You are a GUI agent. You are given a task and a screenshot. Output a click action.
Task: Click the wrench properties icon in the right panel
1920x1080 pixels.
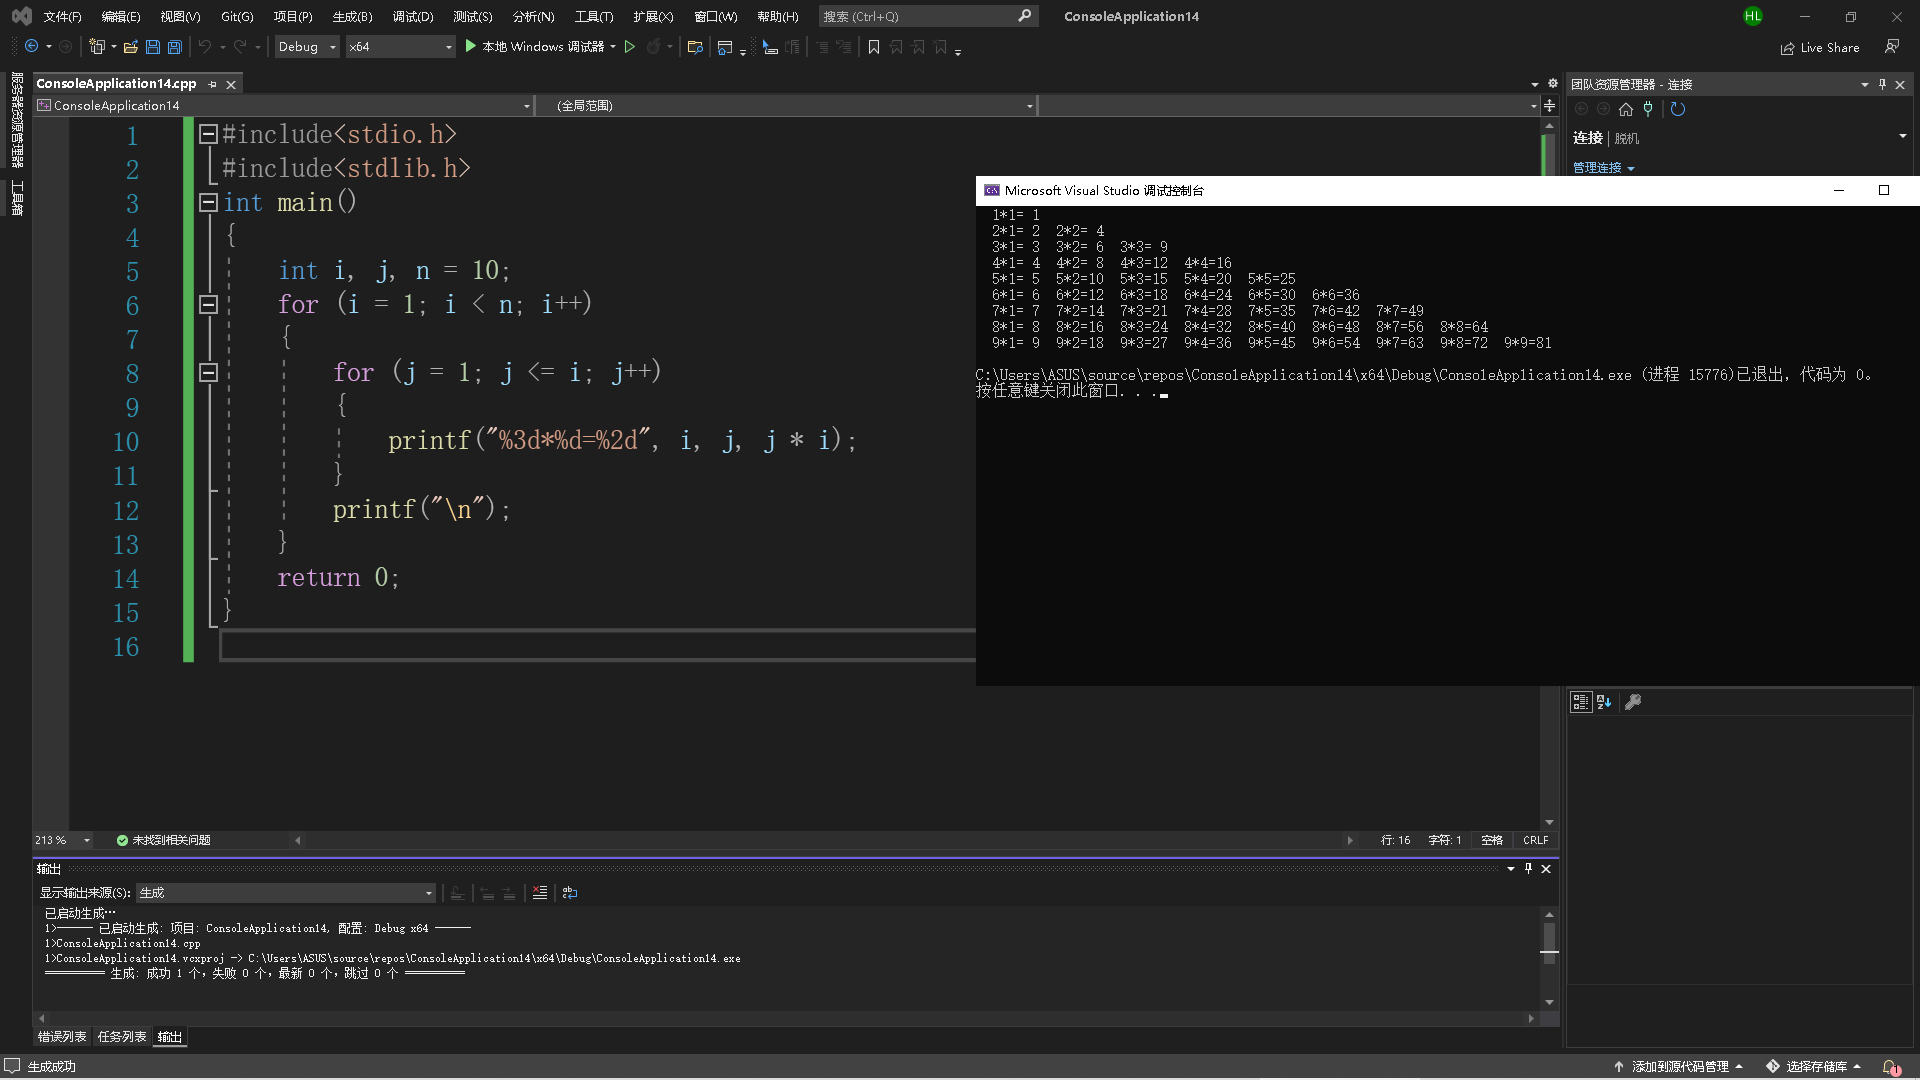[x=1633, y=702]
